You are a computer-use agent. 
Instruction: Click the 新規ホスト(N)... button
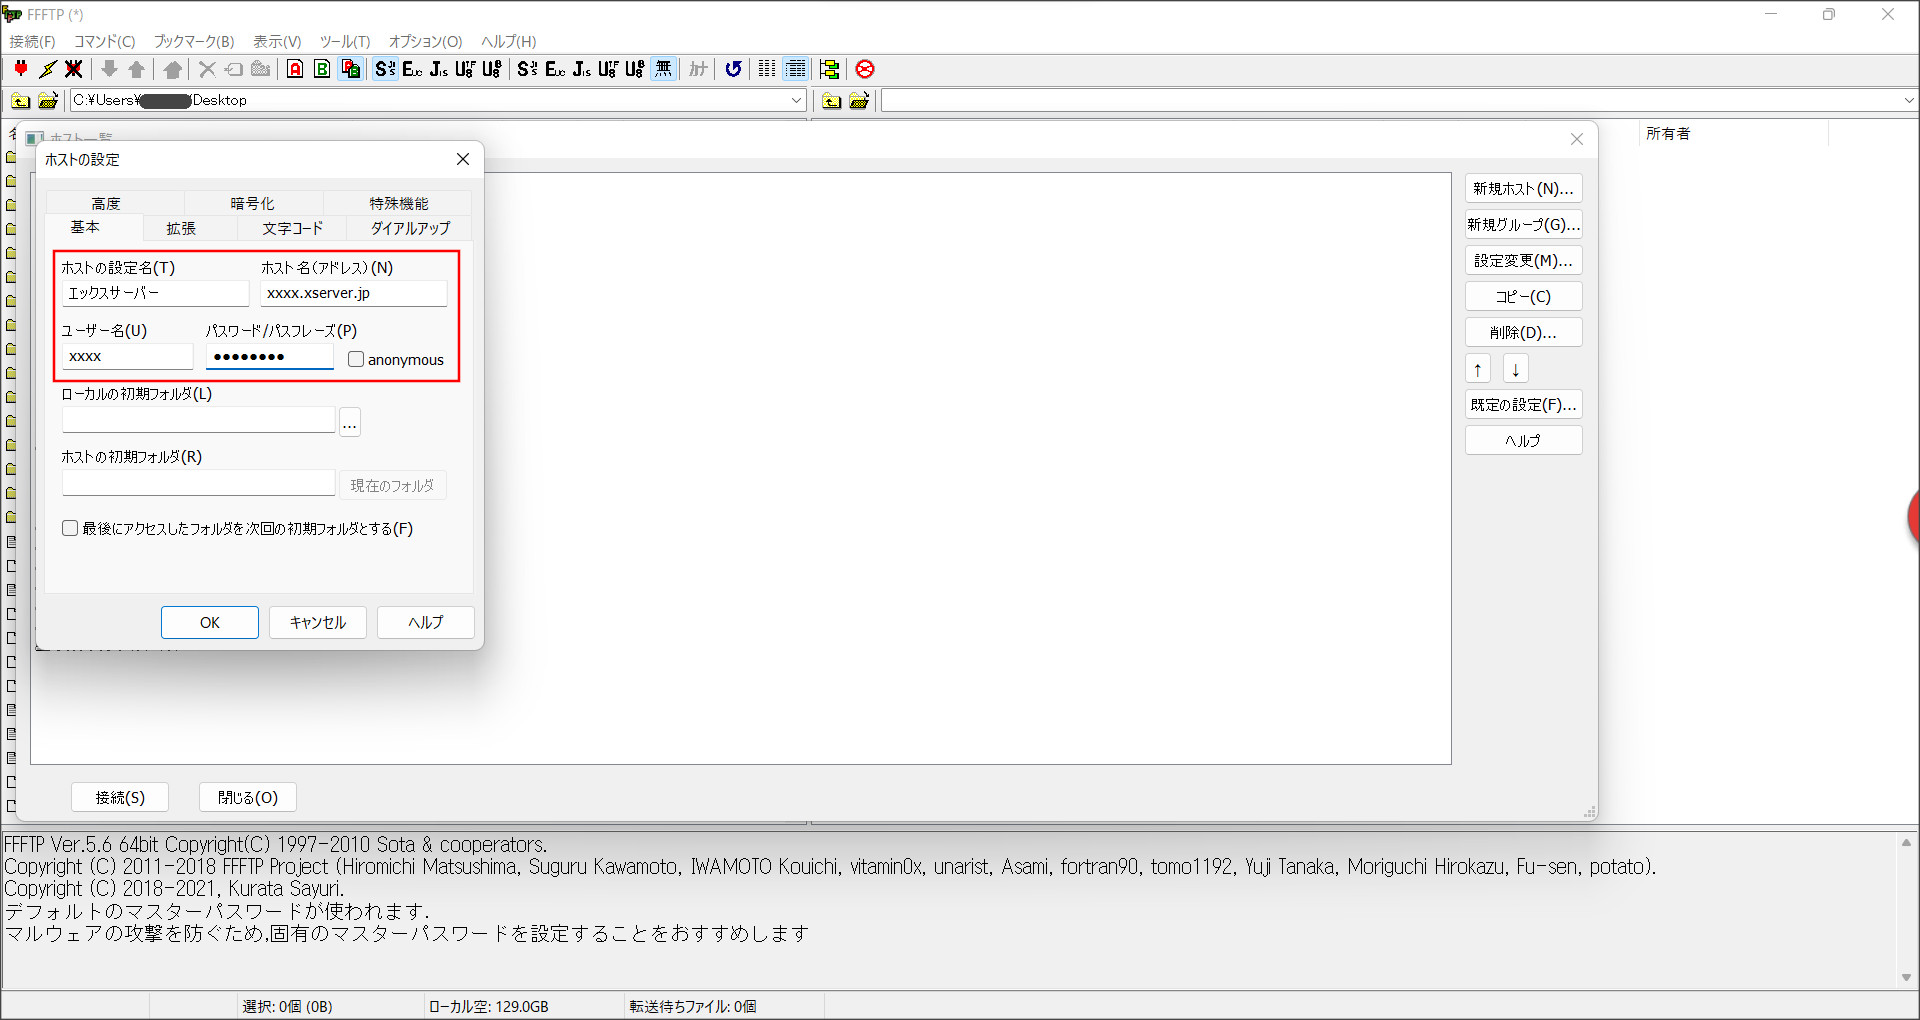[1523, 189]
